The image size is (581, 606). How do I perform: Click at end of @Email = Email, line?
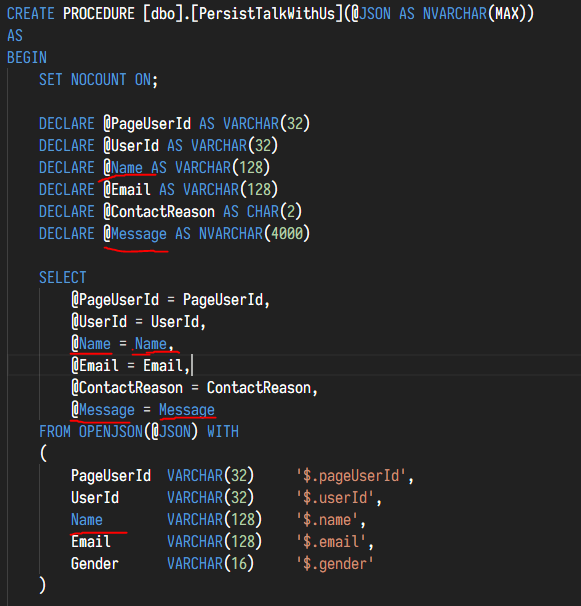pyautogui.click(x=191, y=366)
